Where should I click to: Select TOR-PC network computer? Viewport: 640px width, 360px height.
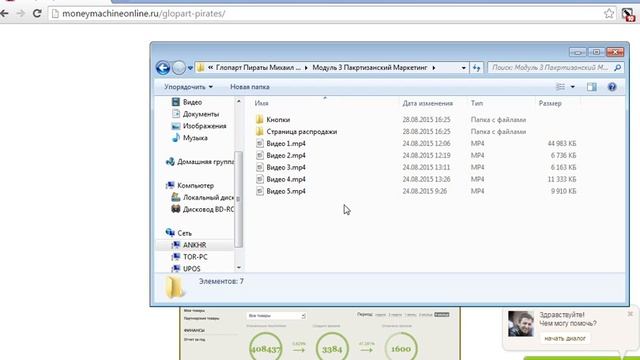[x=190, y=257]
